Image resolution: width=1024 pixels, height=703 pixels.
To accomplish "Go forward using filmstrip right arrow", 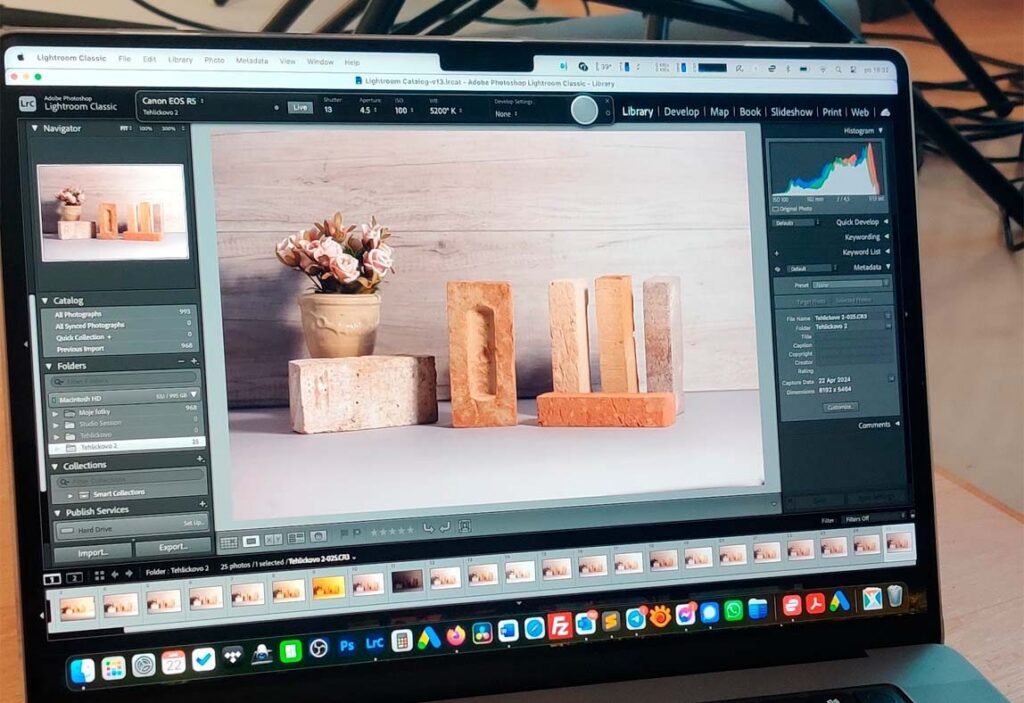I will (129, 574).
